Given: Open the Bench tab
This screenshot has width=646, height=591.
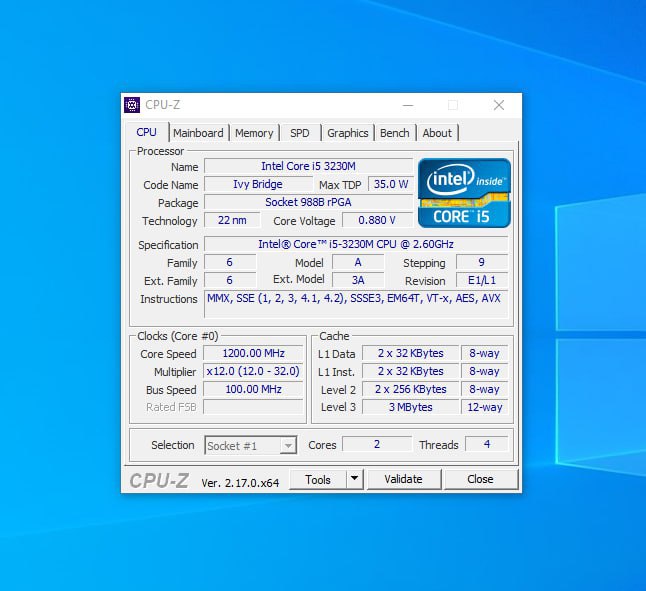Looking at the screenshot, I should [395, 133].
